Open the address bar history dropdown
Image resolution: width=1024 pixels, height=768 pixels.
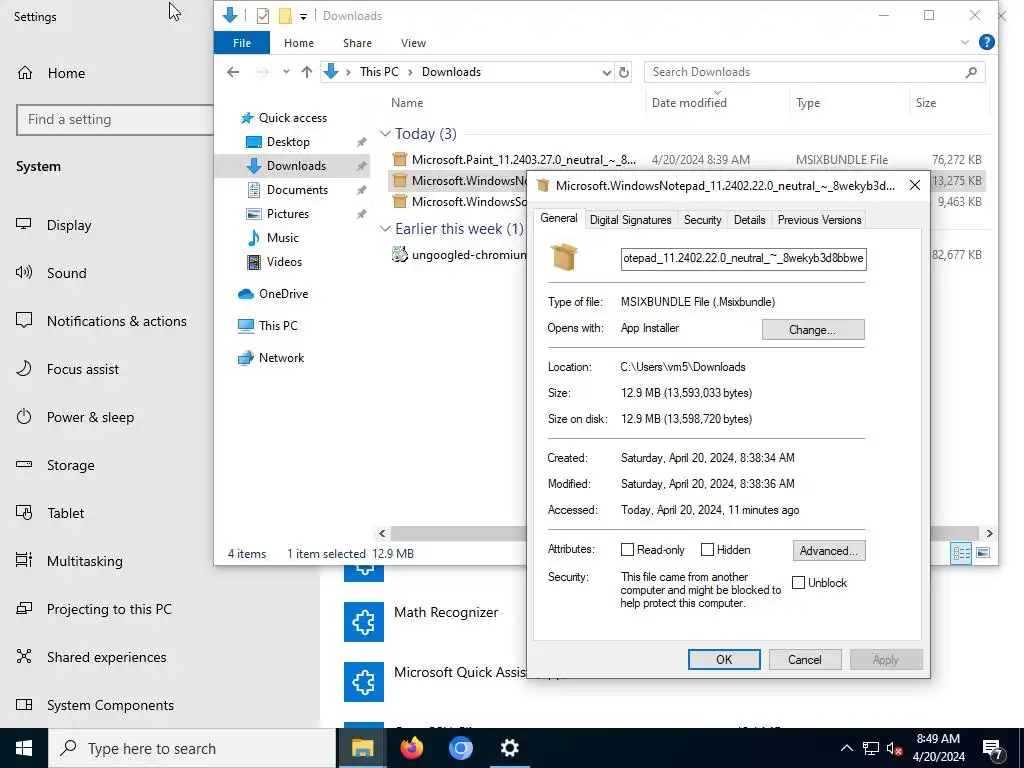coord(607,72)
